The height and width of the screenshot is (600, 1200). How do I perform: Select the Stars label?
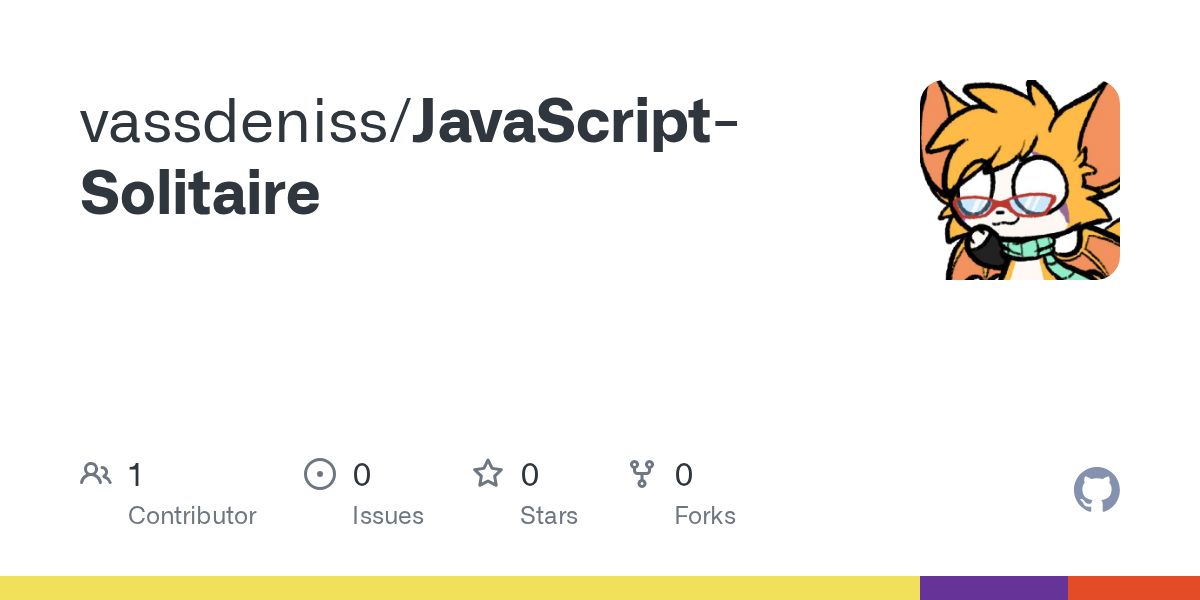(x=549, y=516)
